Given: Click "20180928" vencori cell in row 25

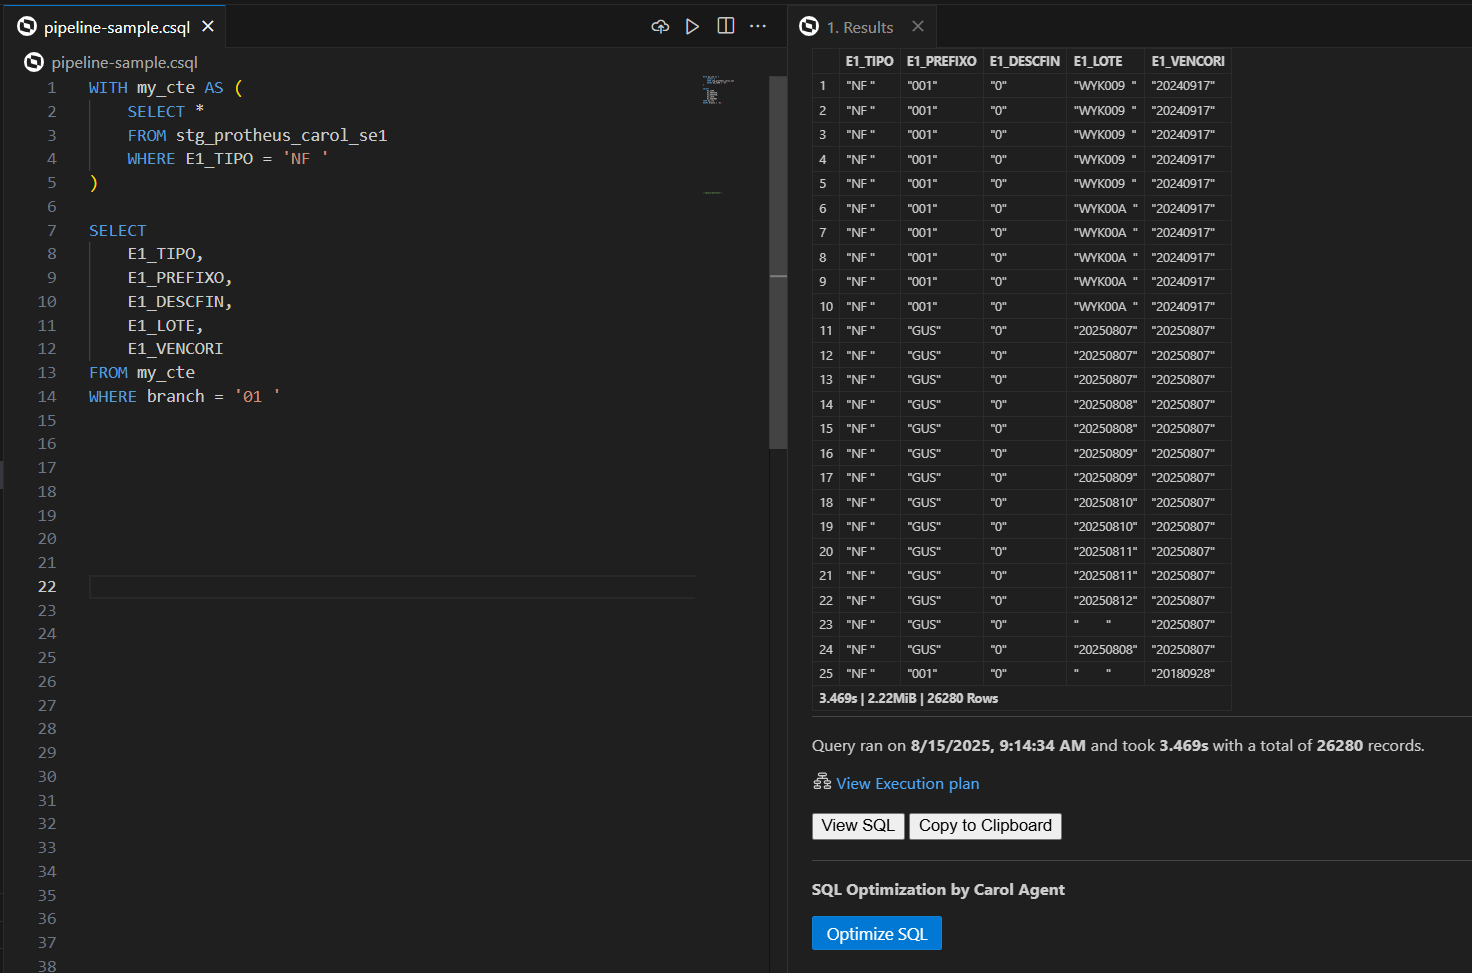Looking at the screenshot, I should 1187,674.
